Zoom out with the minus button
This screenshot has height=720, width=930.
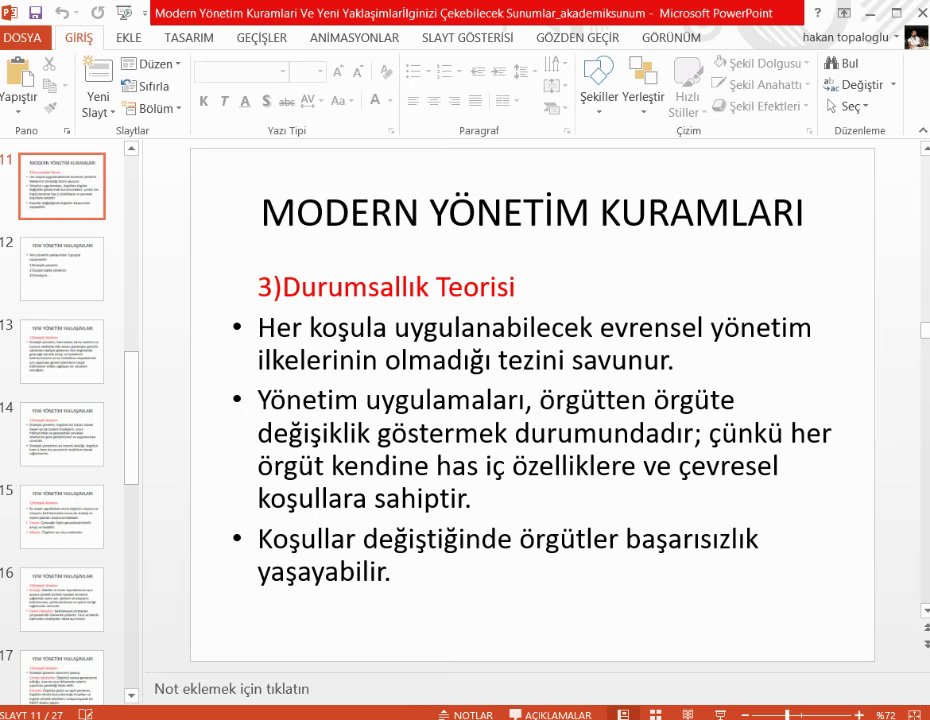pos(746,715)
